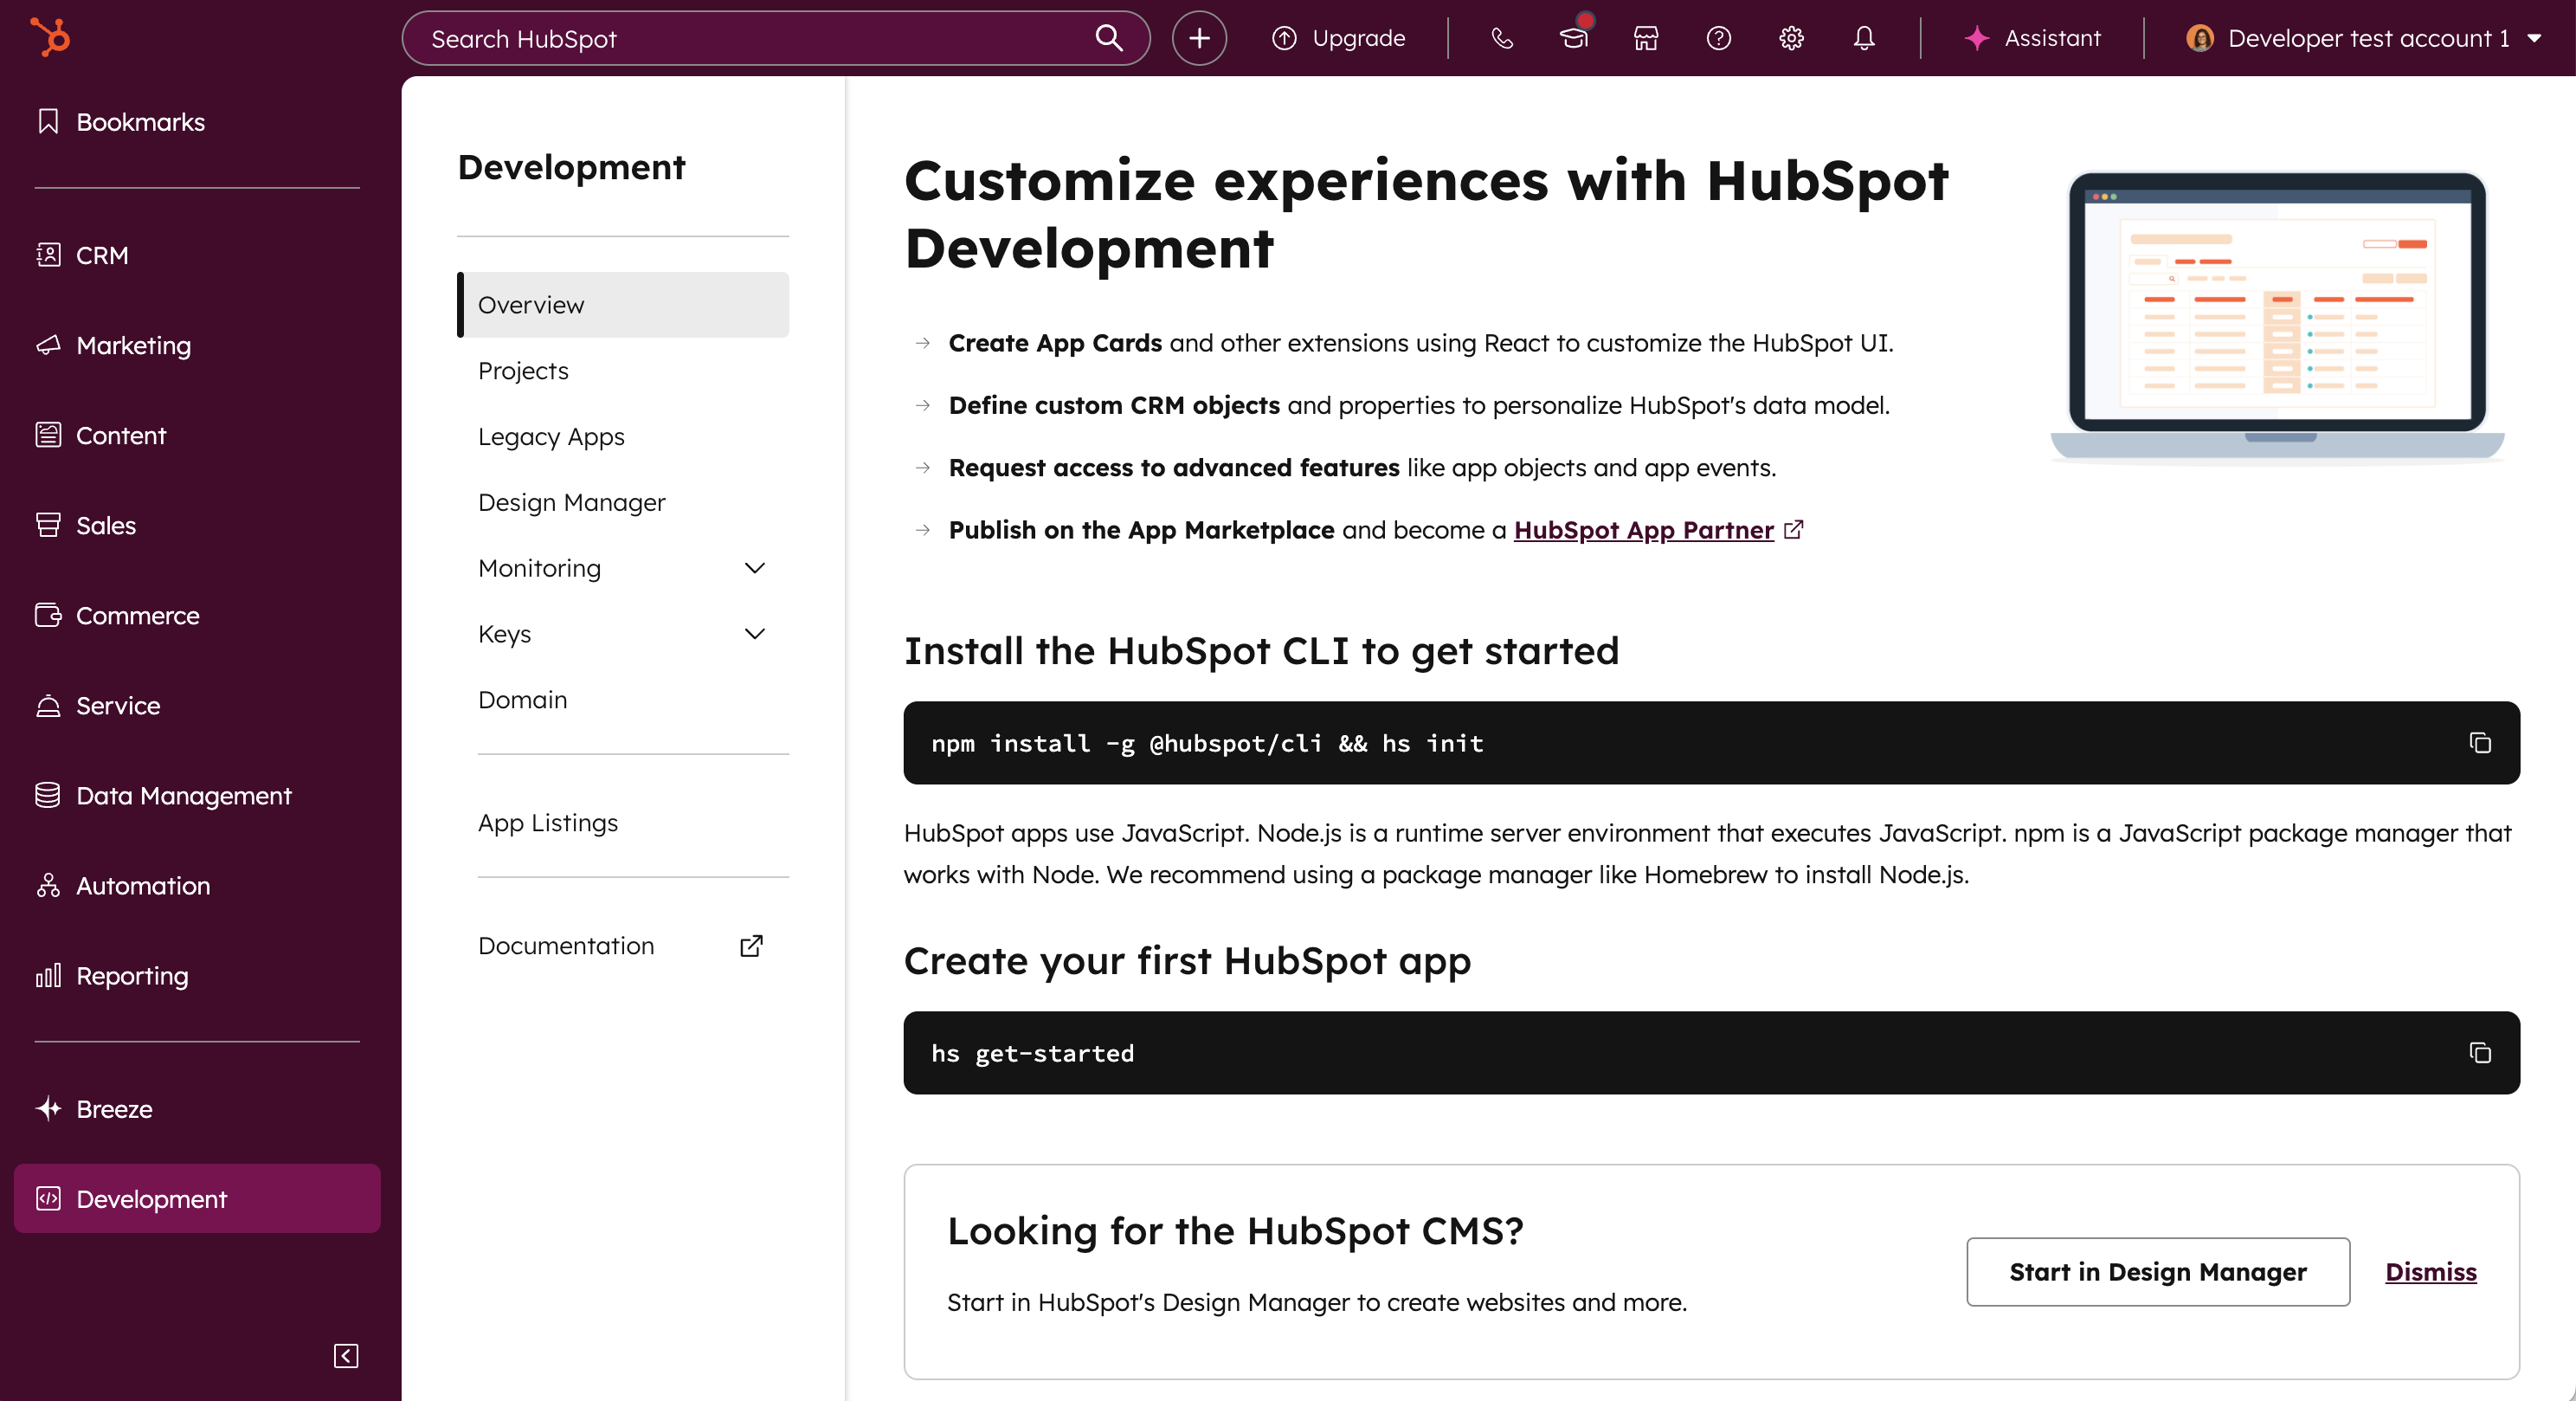2576x1401 pixels.
Task: Open App Listings
Action: click(548, 822)
